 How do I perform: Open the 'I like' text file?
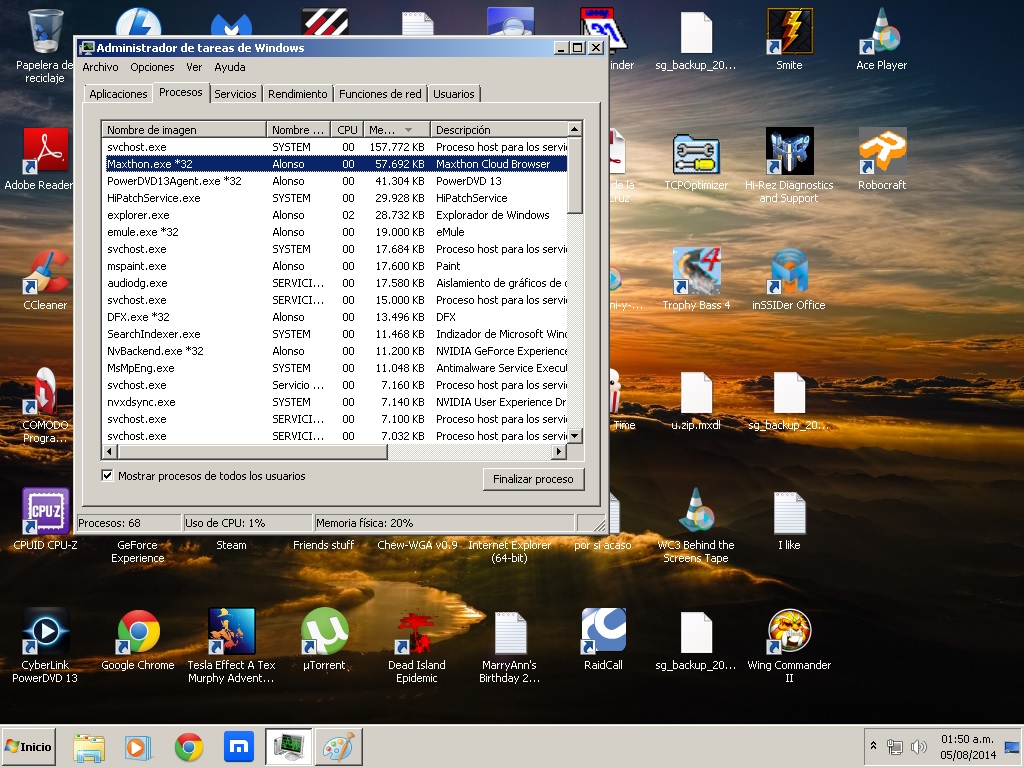tap(789, 520)
